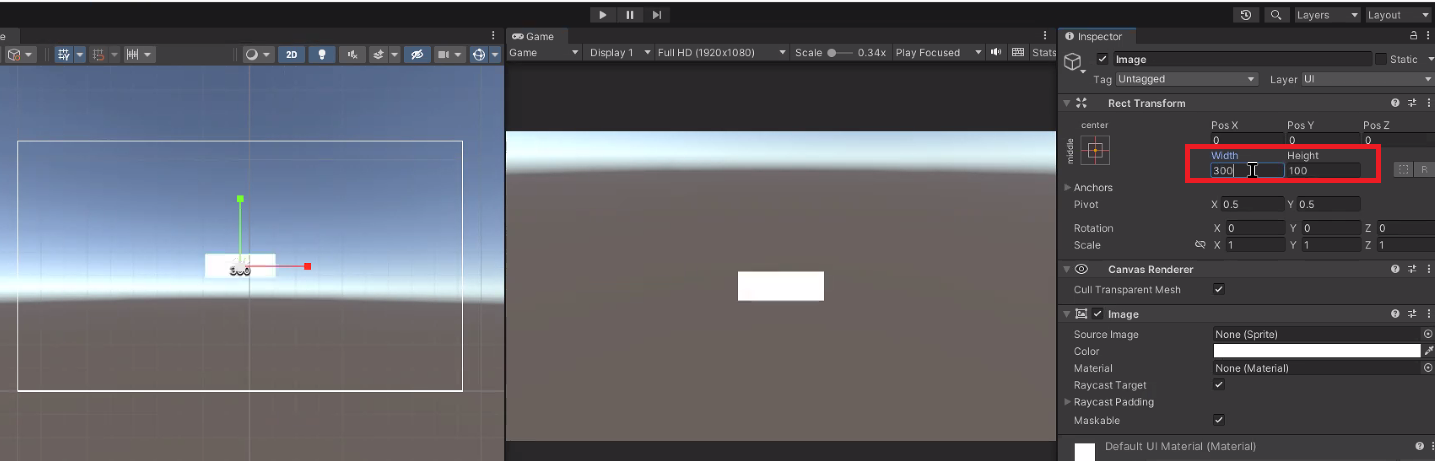Click the Pivot X field
1435x461 pixels.
click(x=1253, y=204)
